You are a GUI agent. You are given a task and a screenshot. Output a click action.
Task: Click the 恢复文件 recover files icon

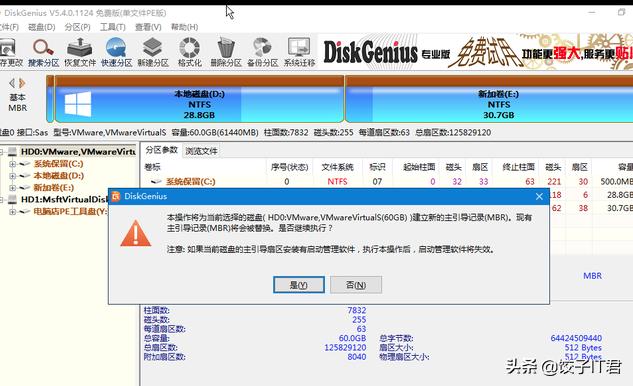pos(80,48)
